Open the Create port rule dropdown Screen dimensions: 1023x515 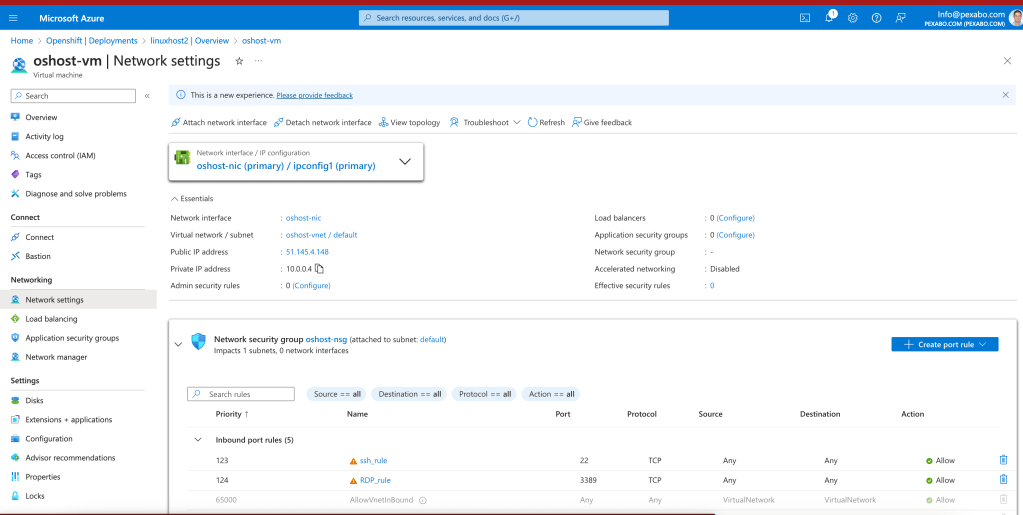(x=945, y=344)
